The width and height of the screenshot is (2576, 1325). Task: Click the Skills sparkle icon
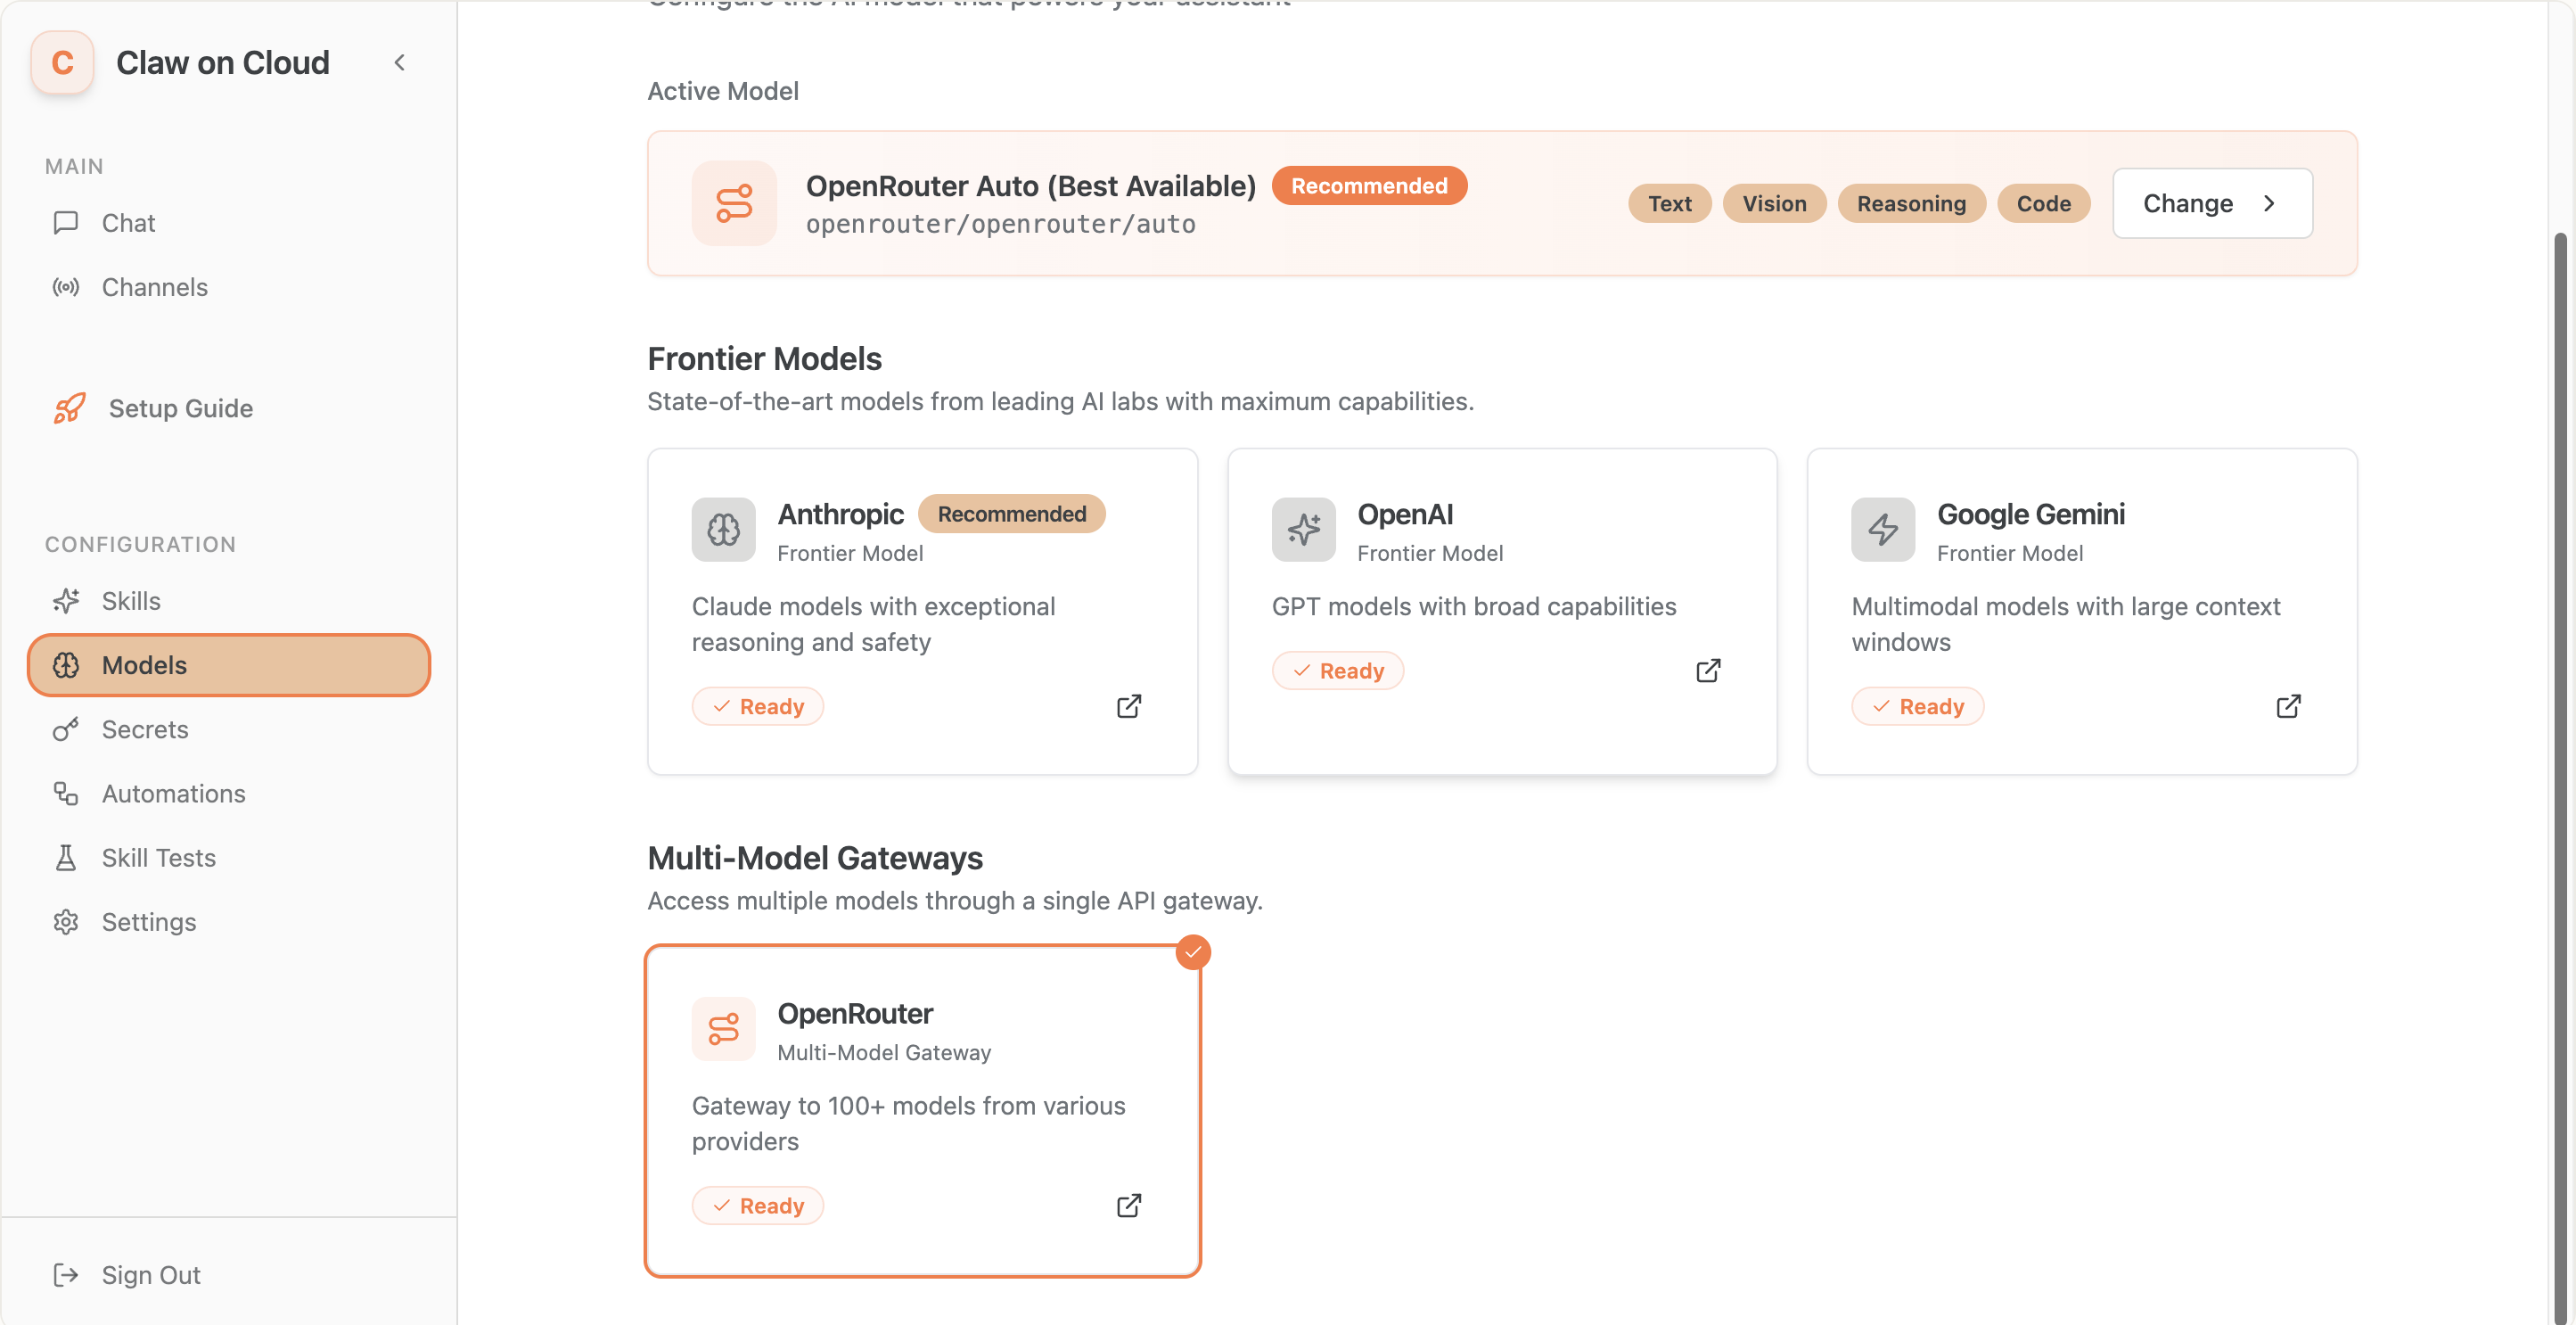(66, 600)
